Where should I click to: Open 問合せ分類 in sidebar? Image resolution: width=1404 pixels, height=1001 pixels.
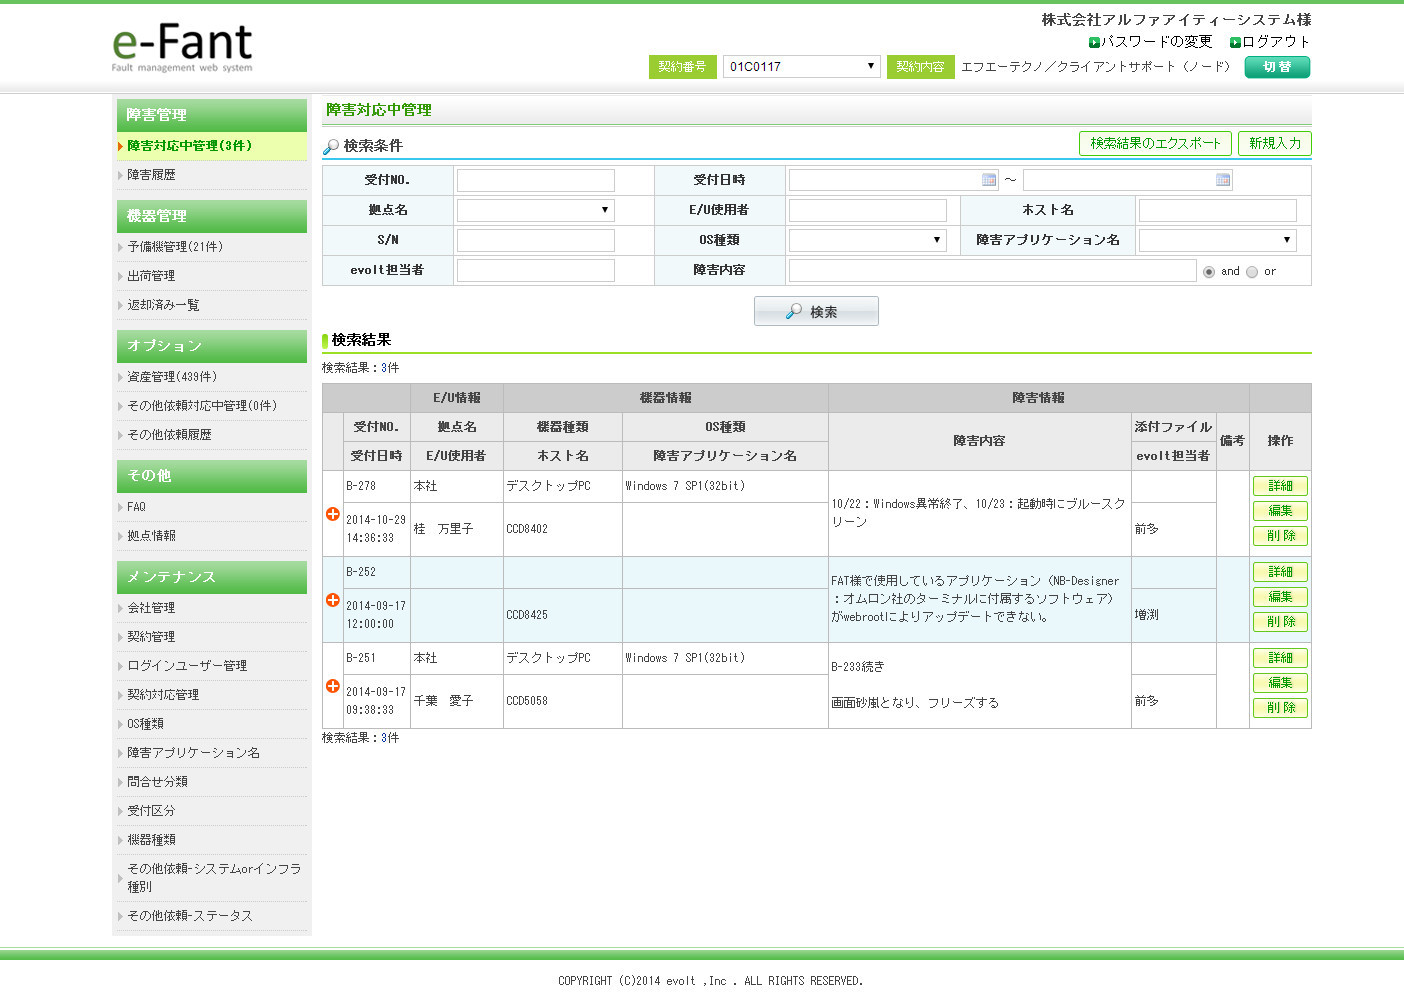[157, 782]
